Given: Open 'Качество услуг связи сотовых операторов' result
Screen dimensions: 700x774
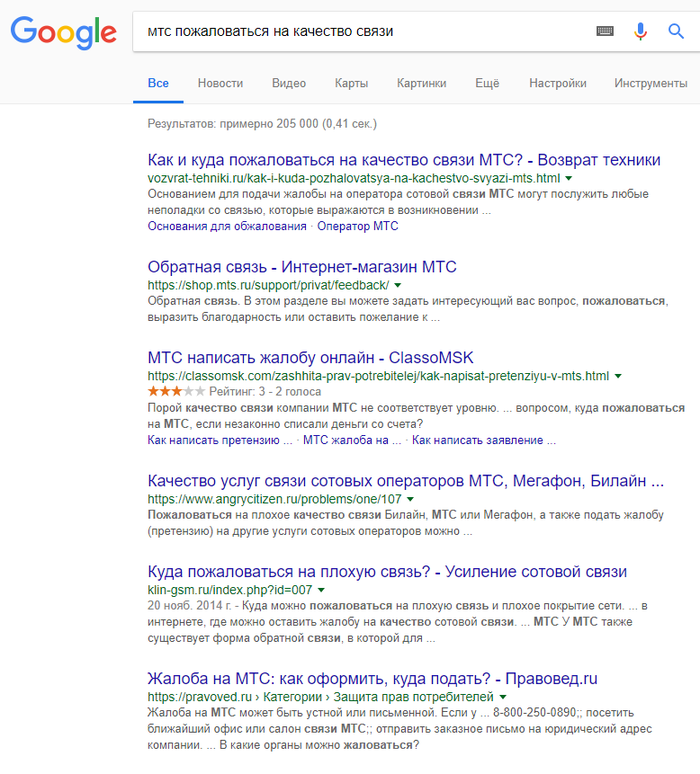Looking at the screenshot, I should (x=406, y=480).
